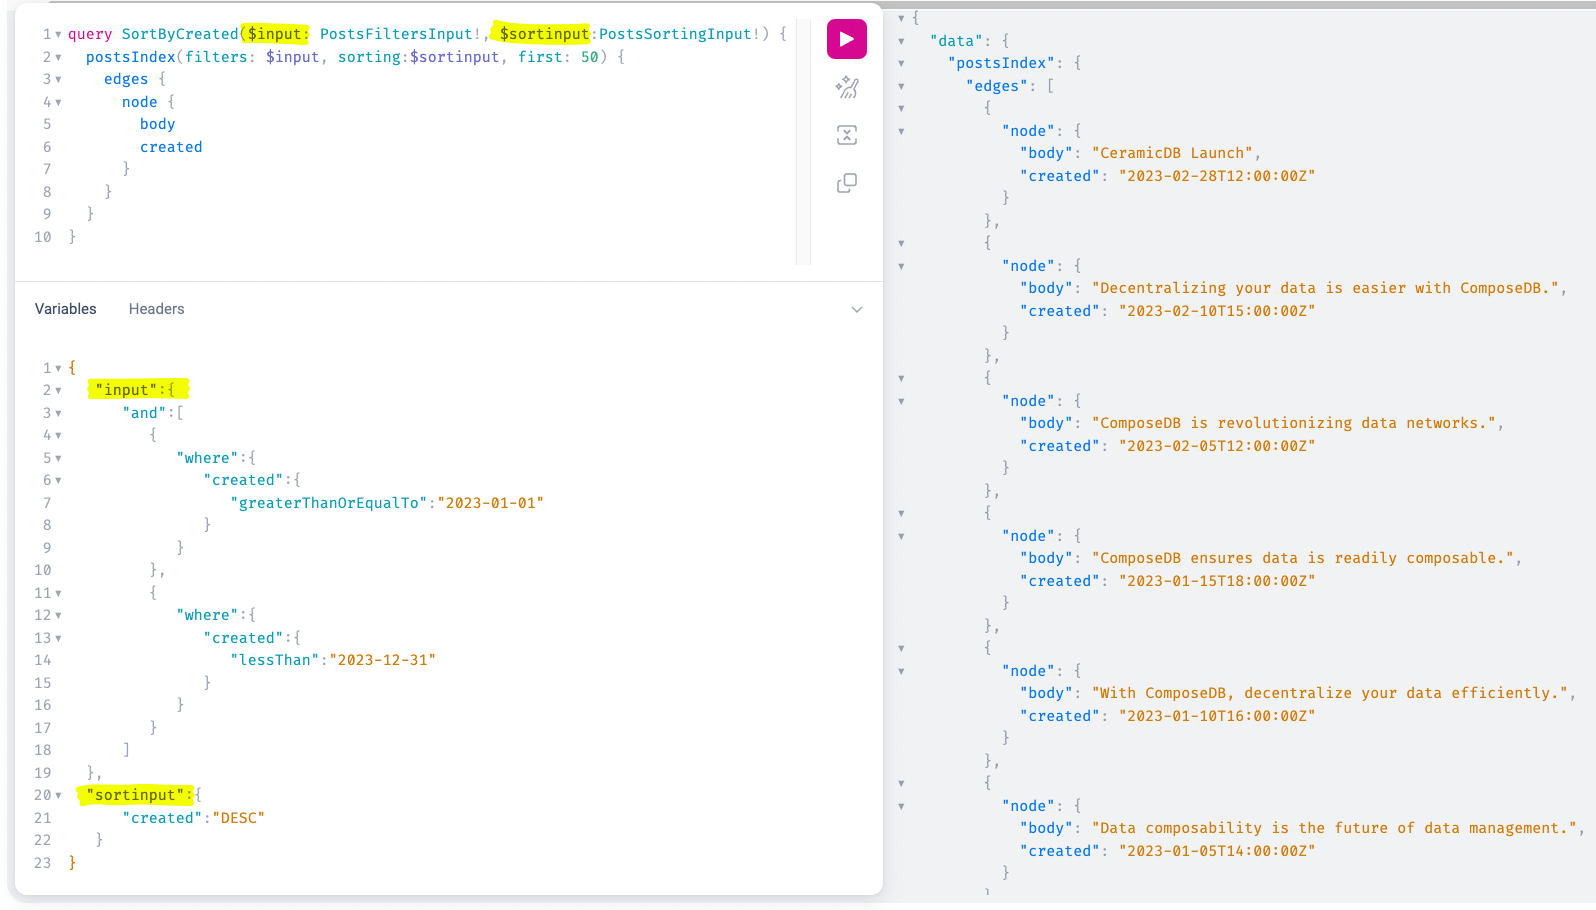Screen dimensions: 1596x910
Task: Collapse the "data" object in the response
Action: point(901,42)
